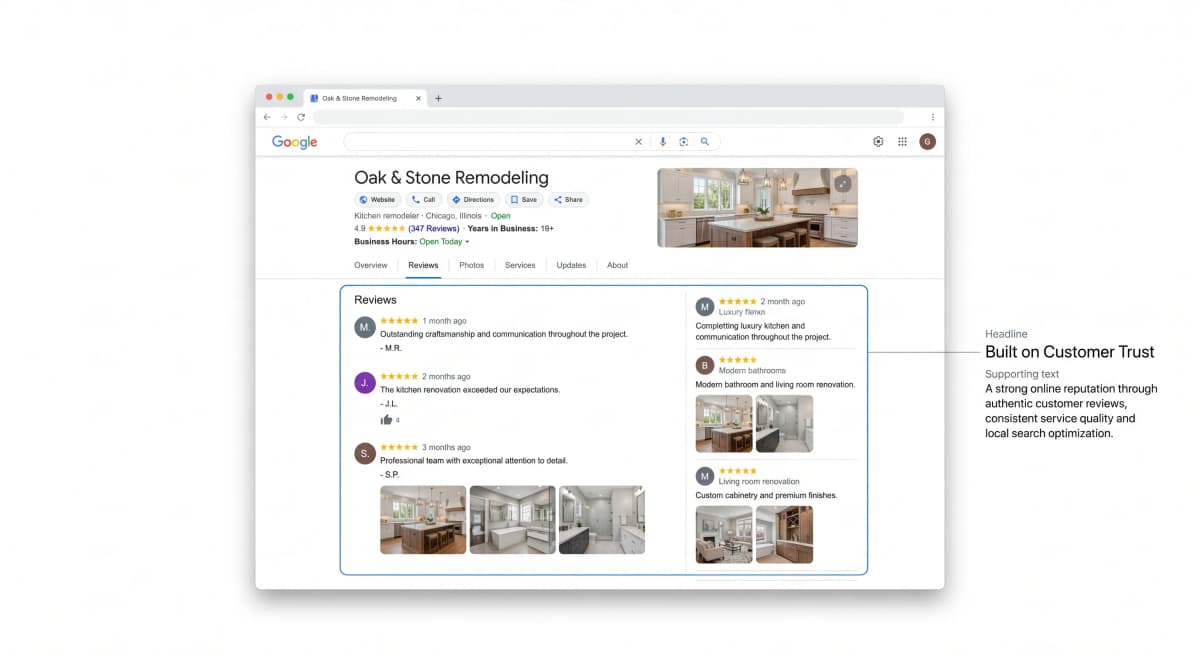Go to the Services tab

coord(520,265)
